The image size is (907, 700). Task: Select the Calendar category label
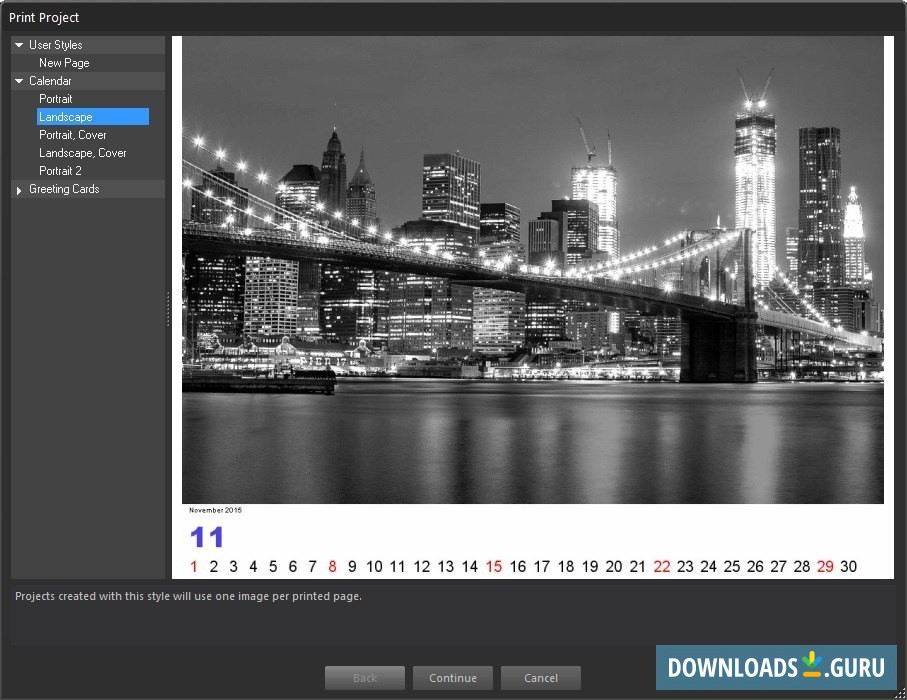point(50,80)
